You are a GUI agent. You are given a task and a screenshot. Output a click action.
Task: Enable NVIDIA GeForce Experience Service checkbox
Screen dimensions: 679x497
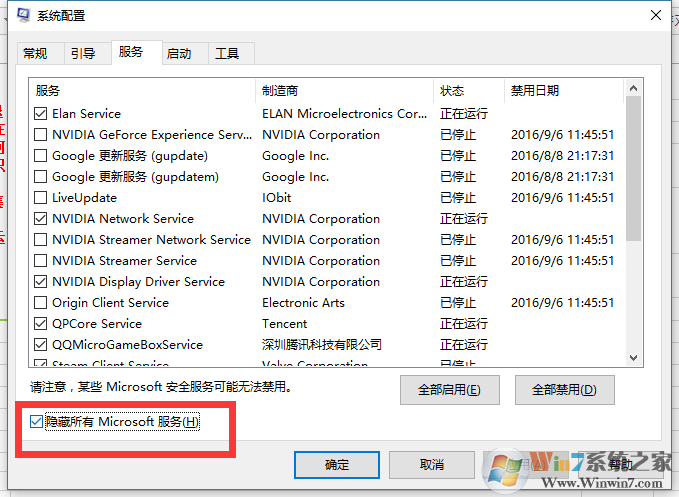pos(41,135)
